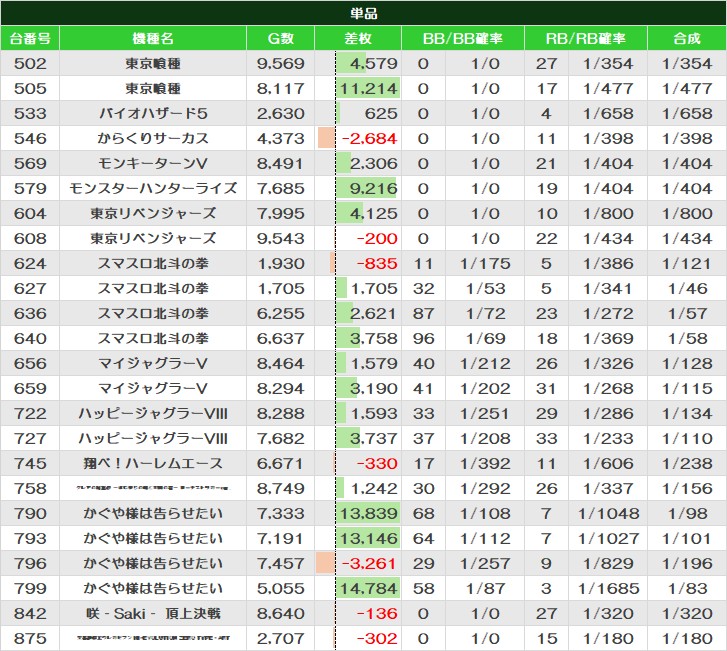Click BB probability 1/72
727x651 pixels.
[x=485, y=314]
